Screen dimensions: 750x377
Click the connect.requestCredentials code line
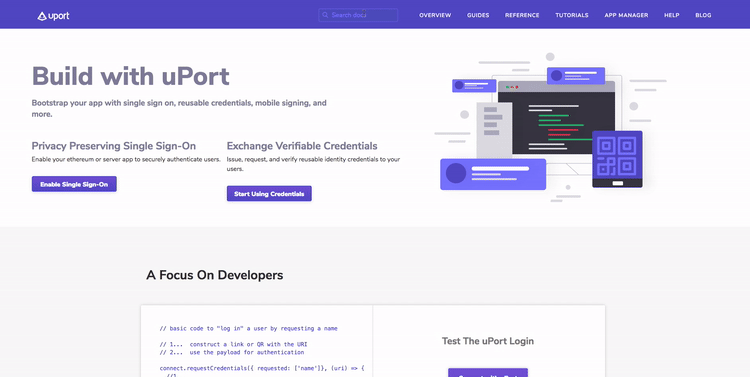click(262, 368)
